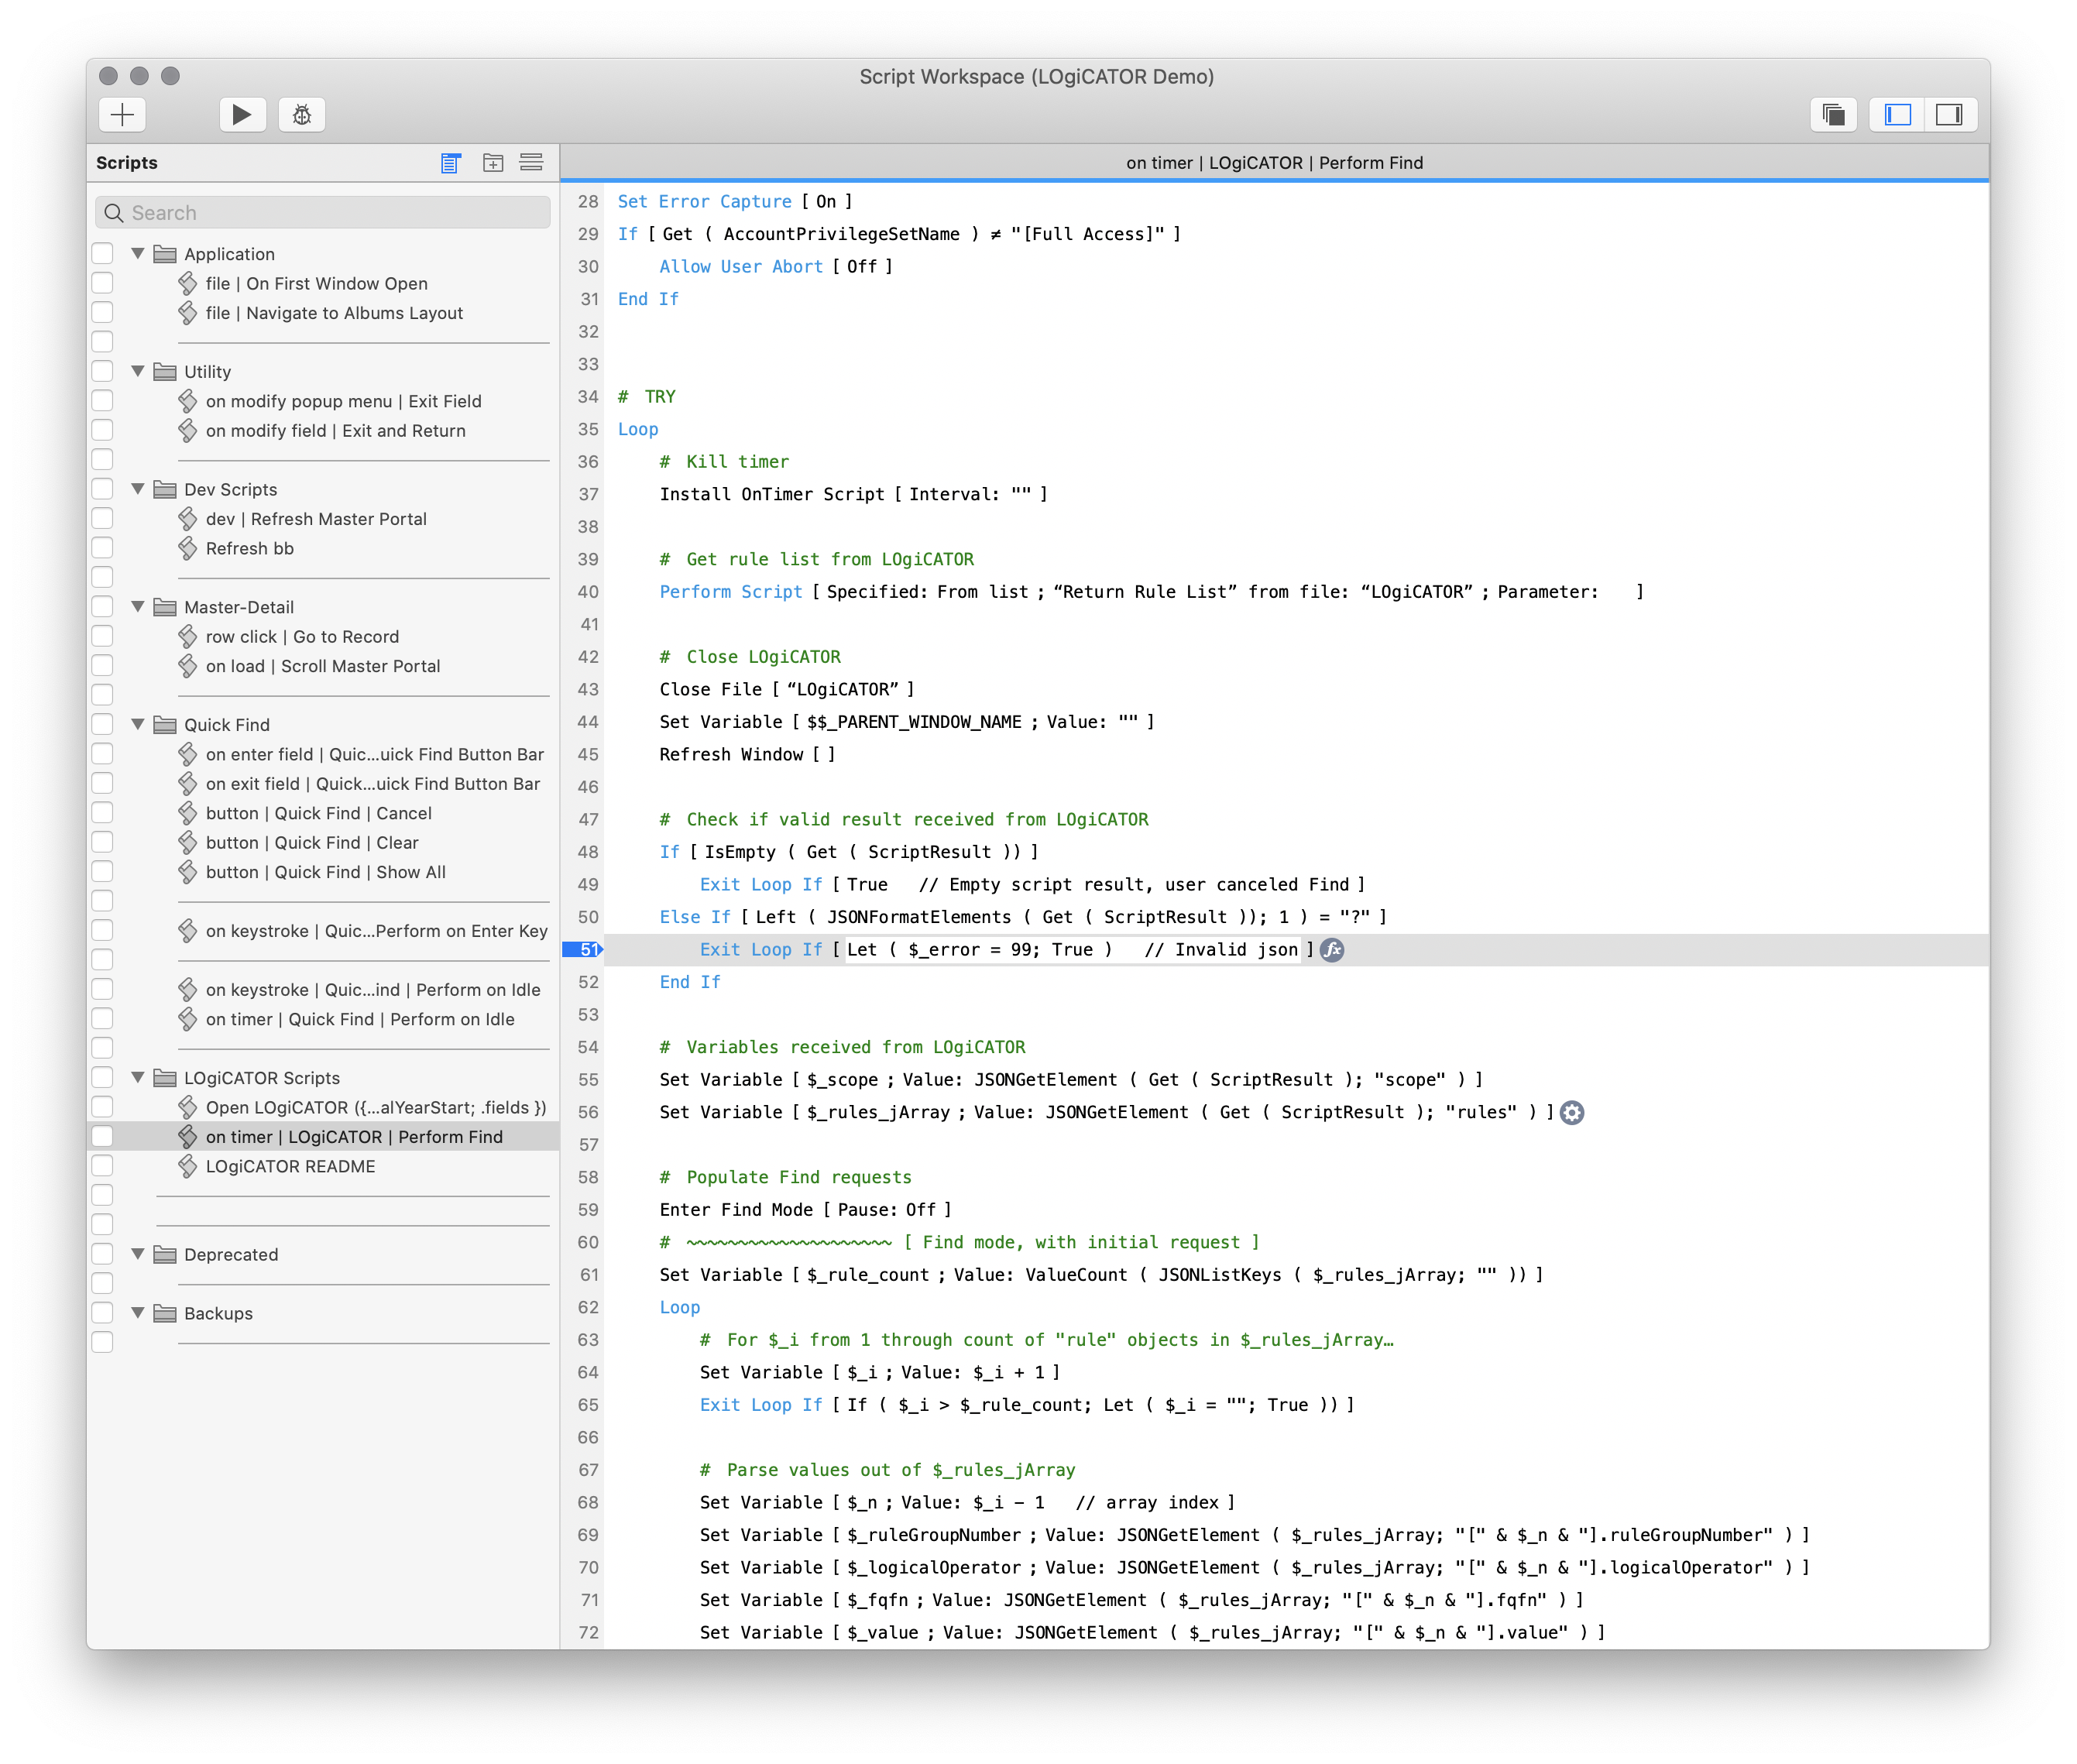Select the row click | Go to Record script
This screenshot has width=2077, height=1764.
(x=302, y=636)
